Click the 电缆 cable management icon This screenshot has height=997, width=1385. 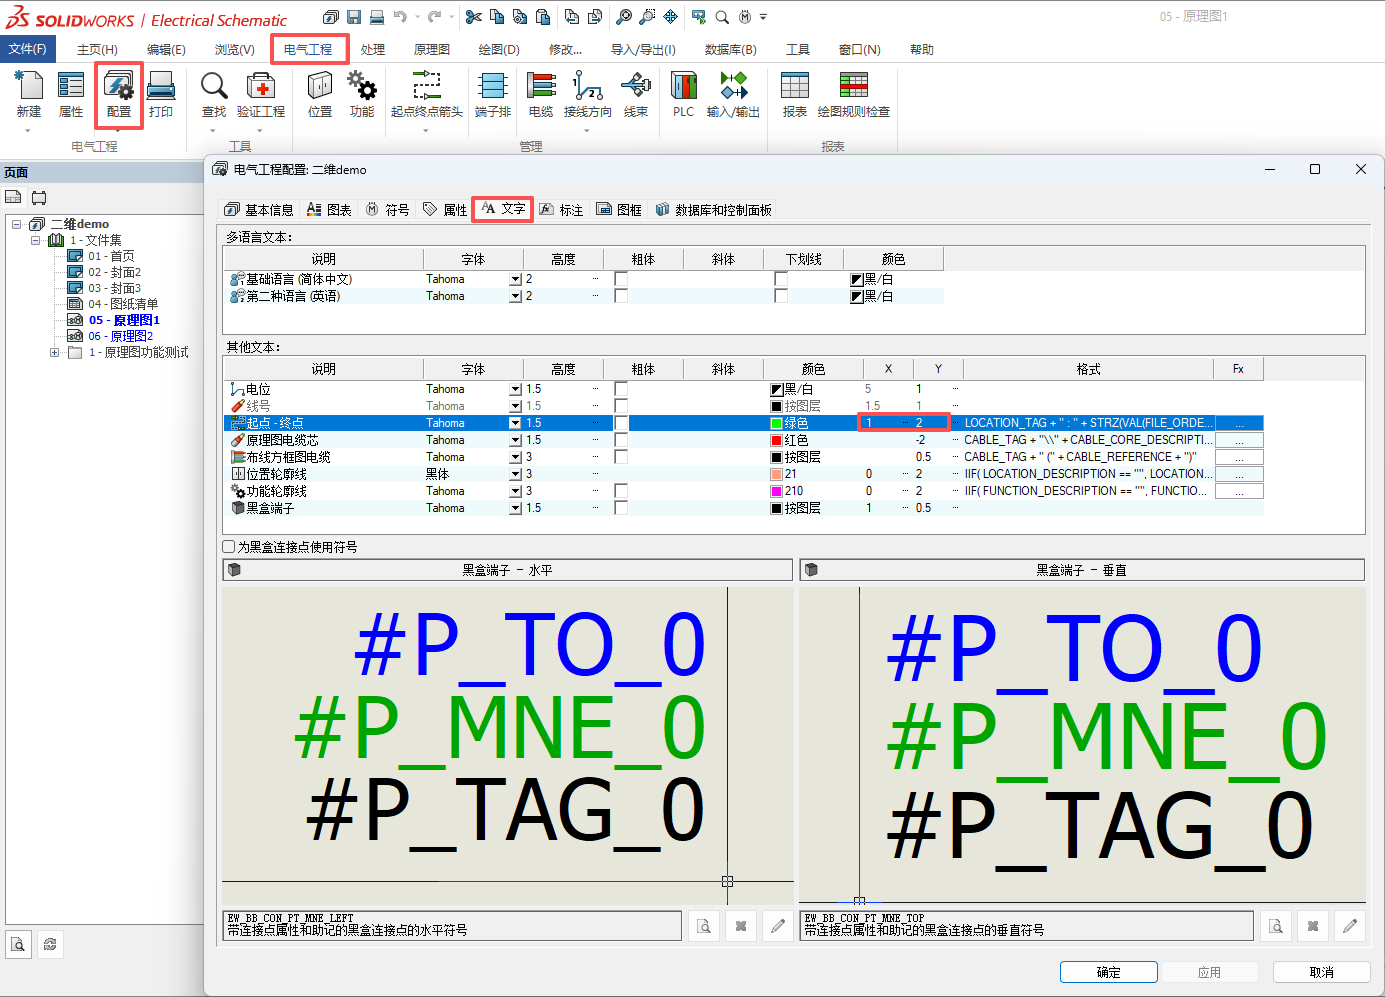click(x=541, y=95)
